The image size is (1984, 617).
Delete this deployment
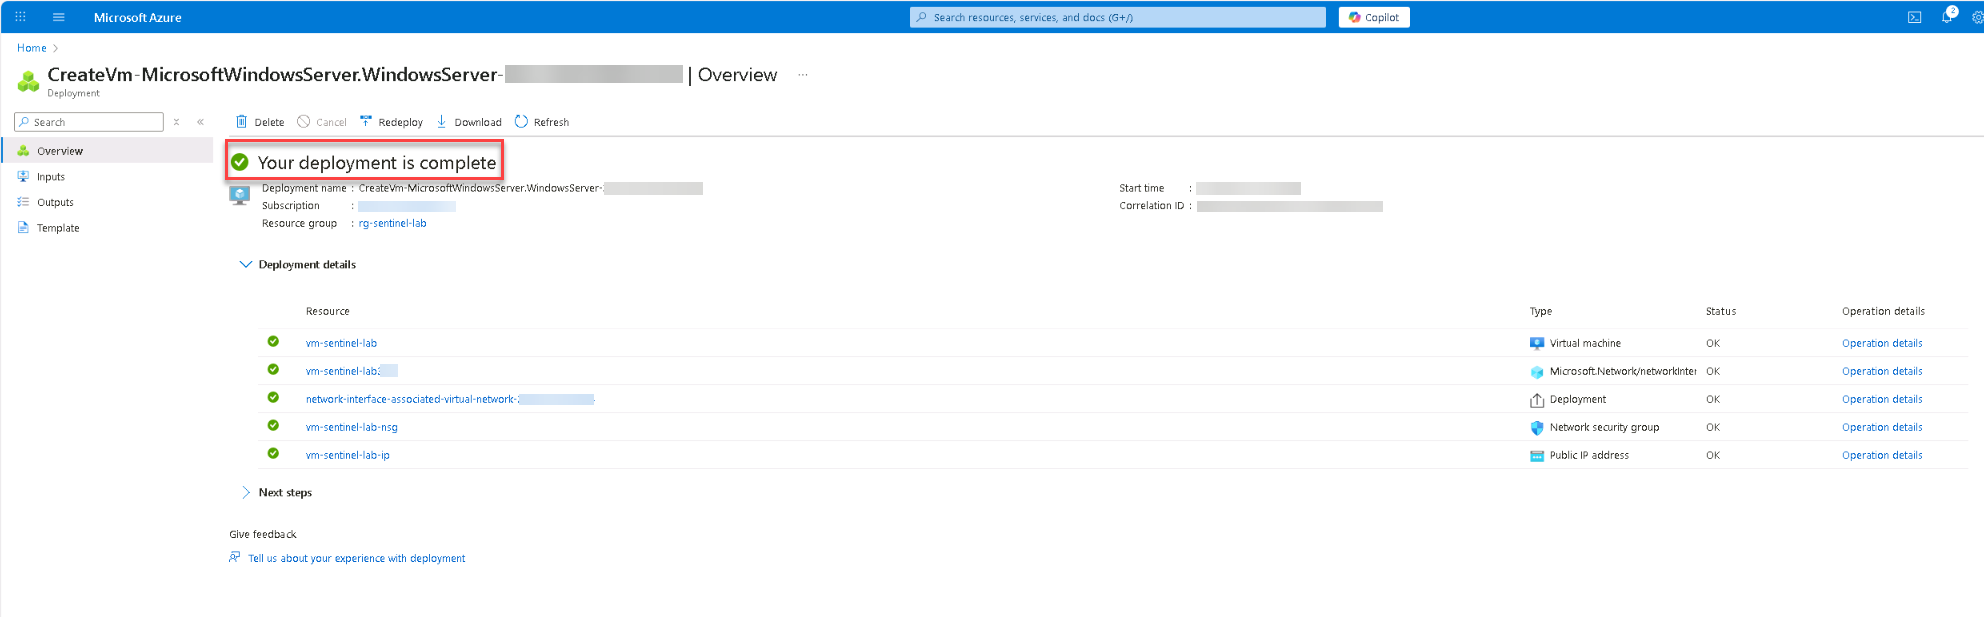tap(260, 122)
